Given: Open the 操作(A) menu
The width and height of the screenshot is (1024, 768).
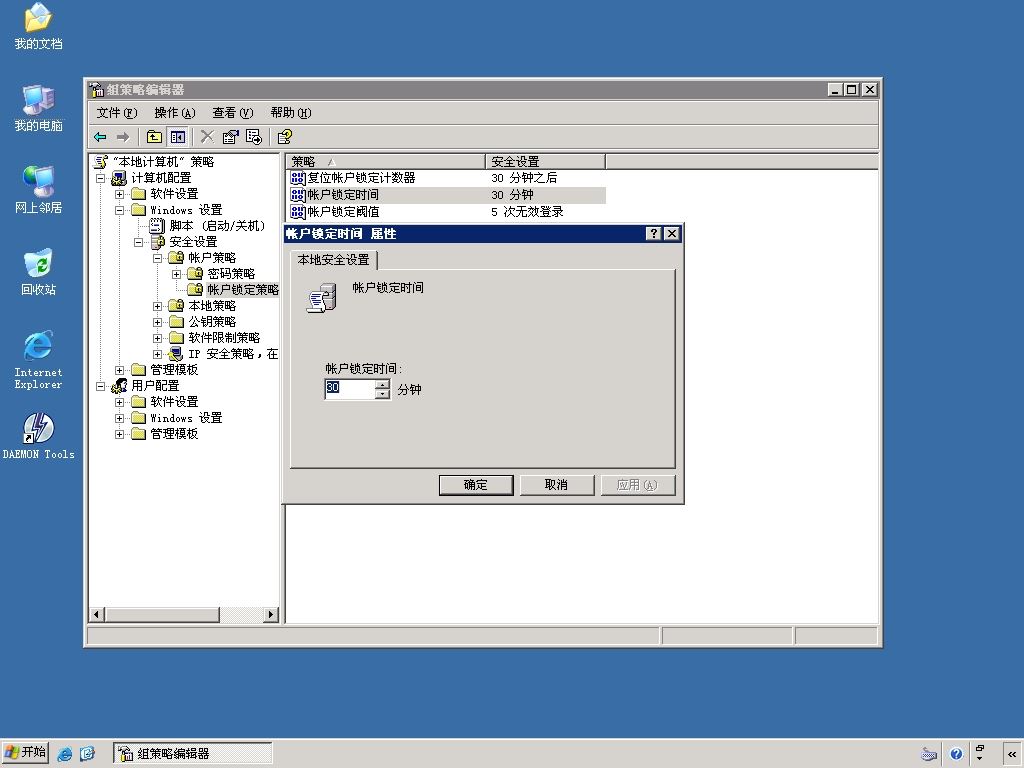Looking at the screenshot, I should [x=175, y=113].
